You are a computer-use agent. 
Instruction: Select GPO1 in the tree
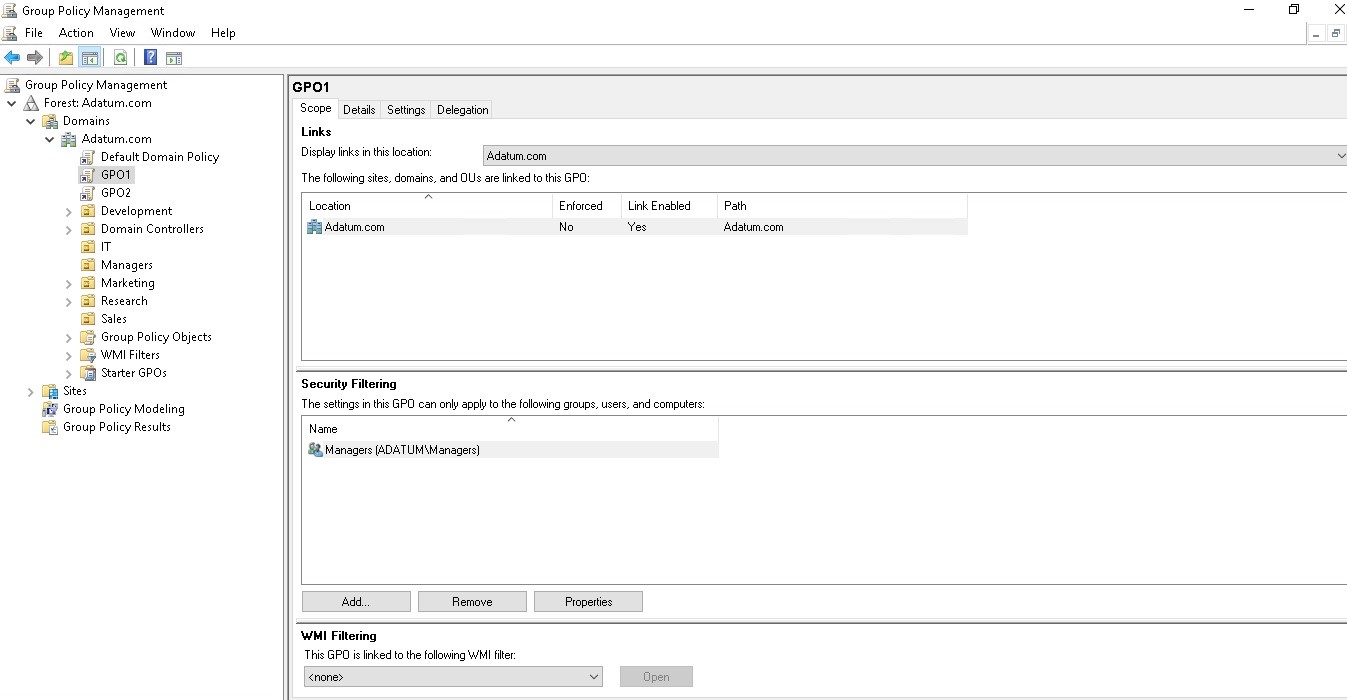click(116, 175)
